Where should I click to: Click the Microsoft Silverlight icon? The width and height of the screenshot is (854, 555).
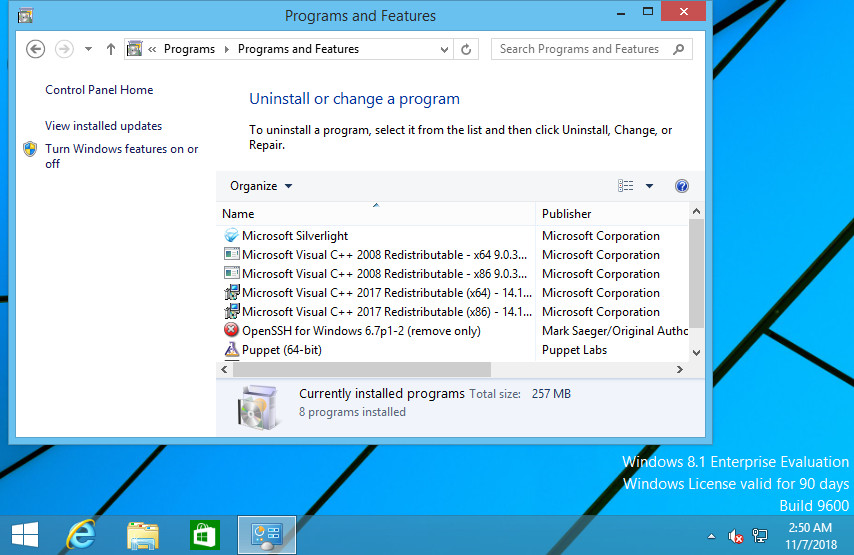point(231,235)
